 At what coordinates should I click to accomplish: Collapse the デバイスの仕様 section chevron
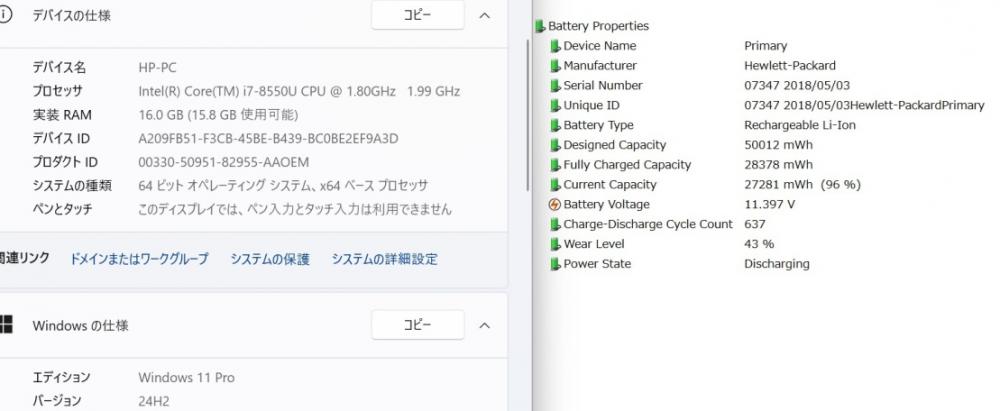[485, 16]
